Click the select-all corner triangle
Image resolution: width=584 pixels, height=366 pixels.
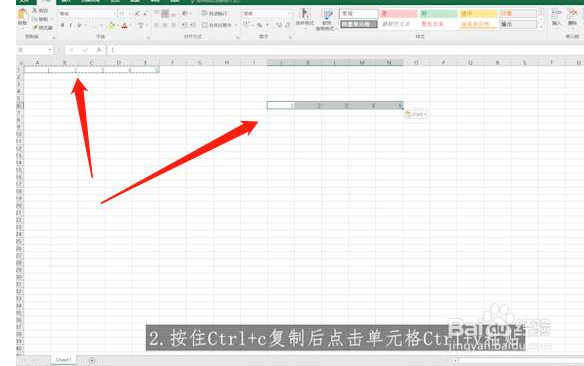tap(20, 63)
